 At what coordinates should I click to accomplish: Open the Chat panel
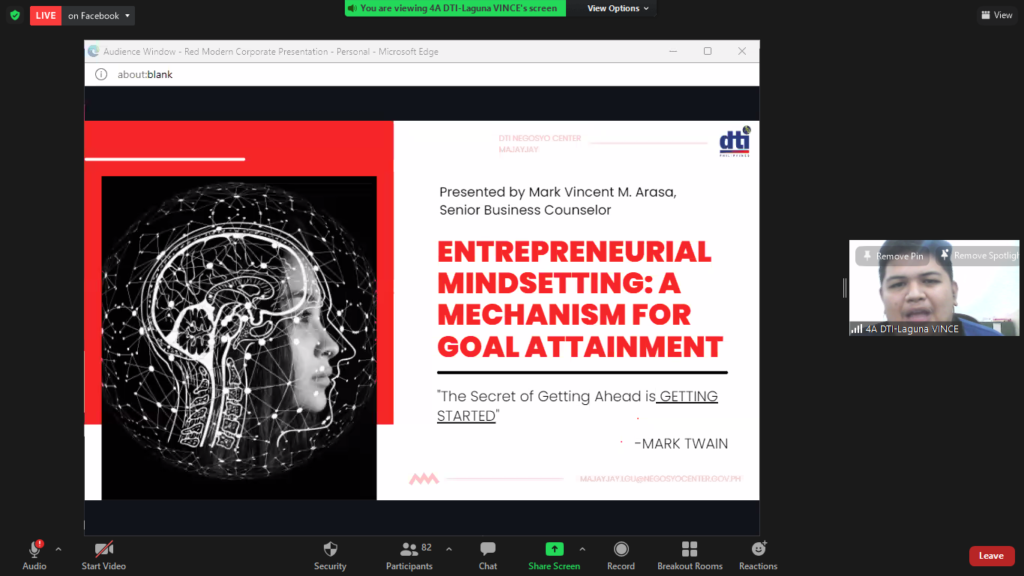click(487, 550)
